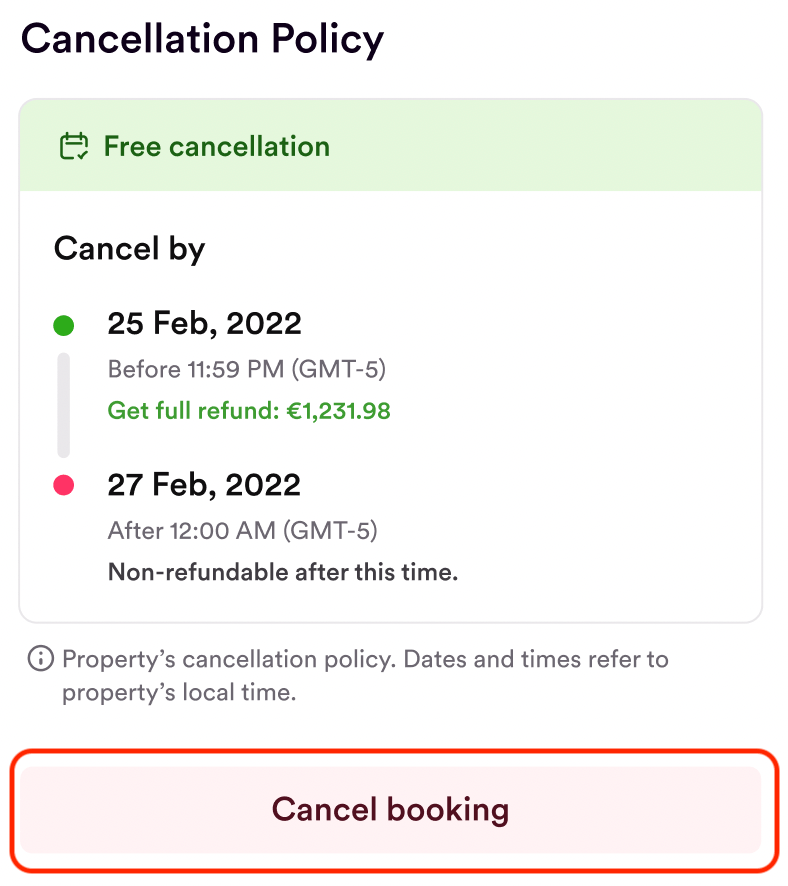Click the gray timeline bar between the dots
Image resolution: width=788 pixels, height=886 pixels.
point(63,405)
